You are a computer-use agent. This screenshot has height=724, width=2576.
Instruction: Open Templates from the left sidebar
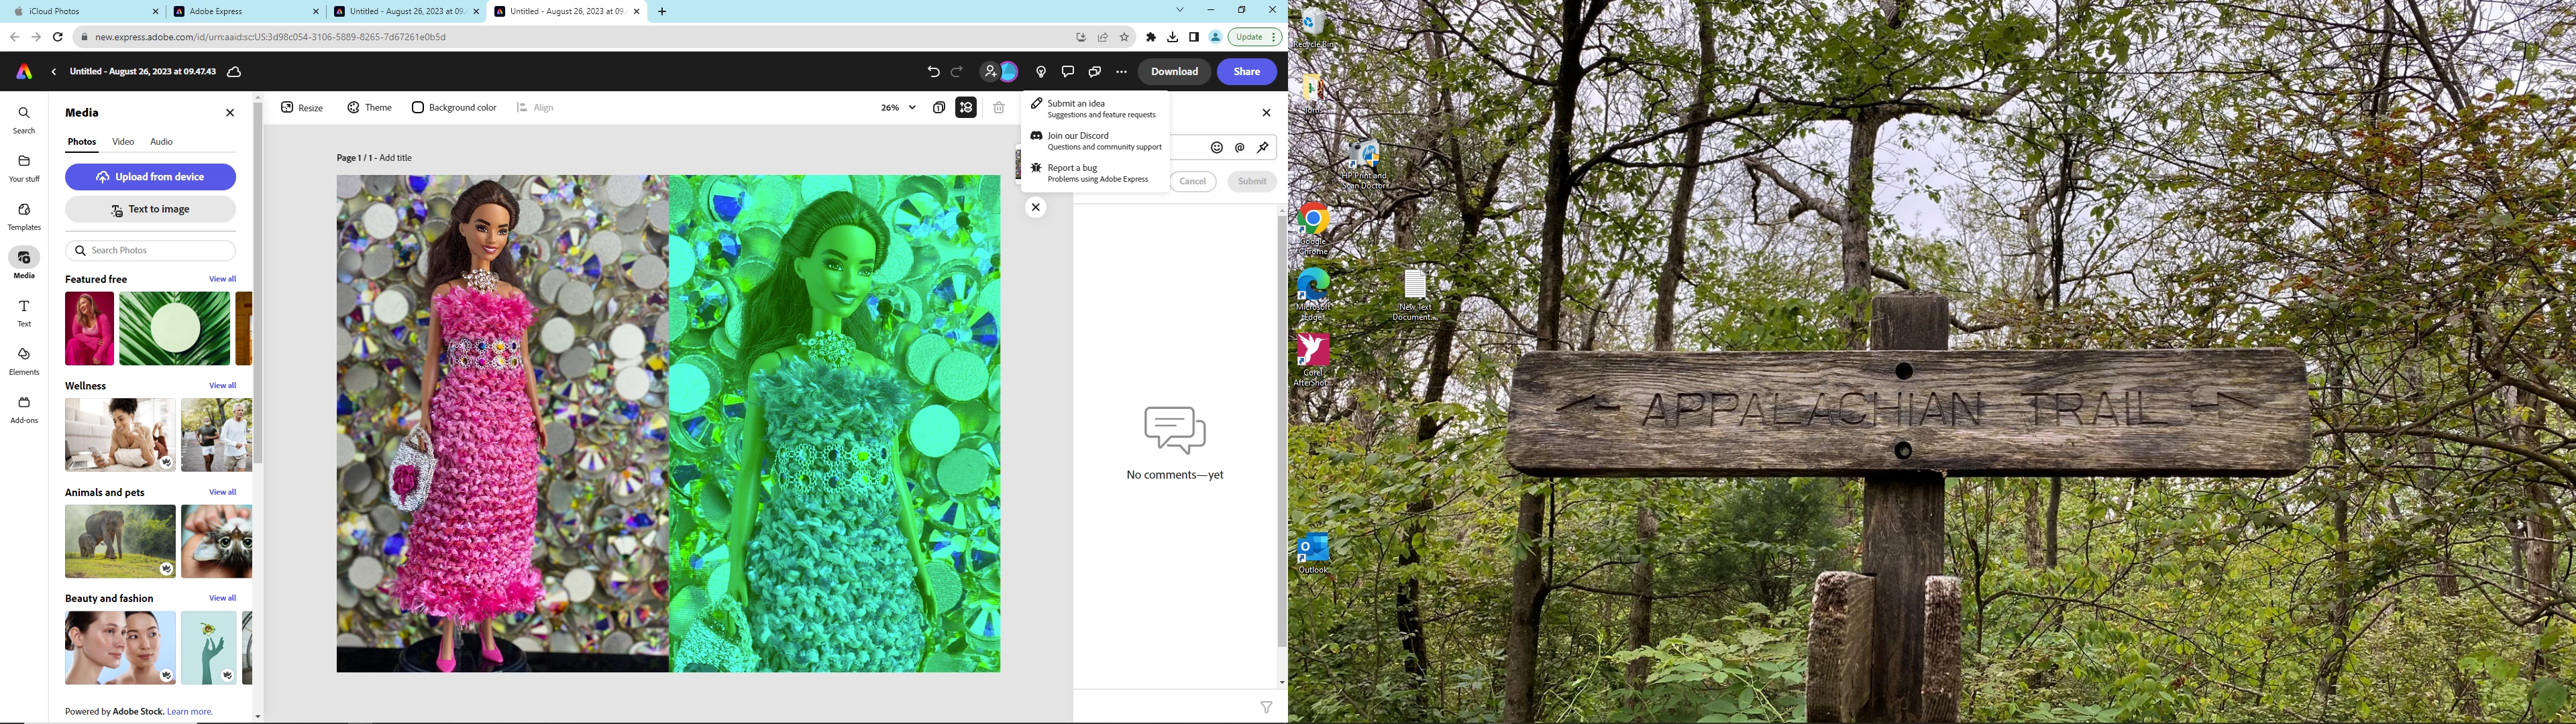click(x=24, y=216)
